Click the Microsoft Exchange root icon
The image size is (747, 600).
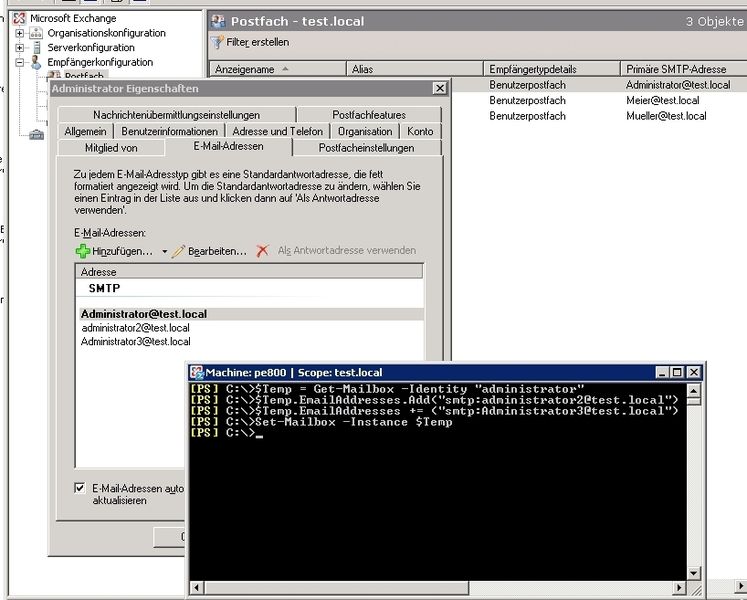pos(19,18)
